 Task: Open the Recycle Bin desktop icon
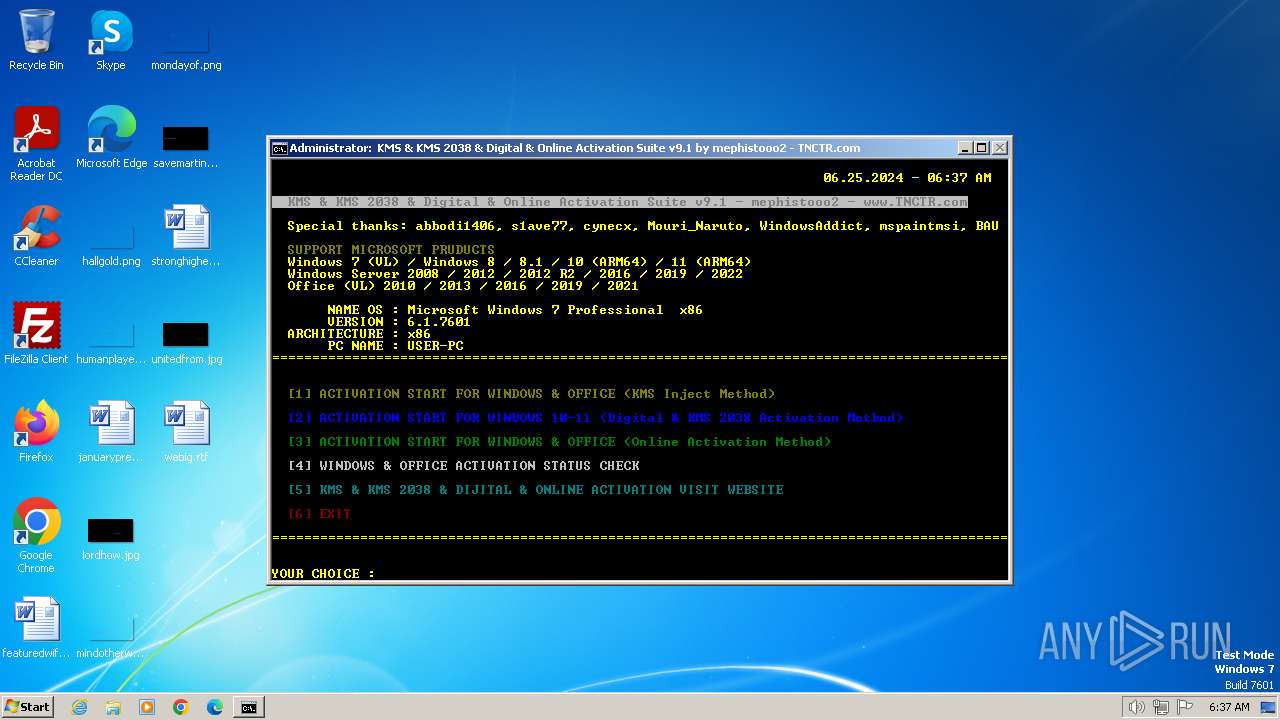point(36,40)
